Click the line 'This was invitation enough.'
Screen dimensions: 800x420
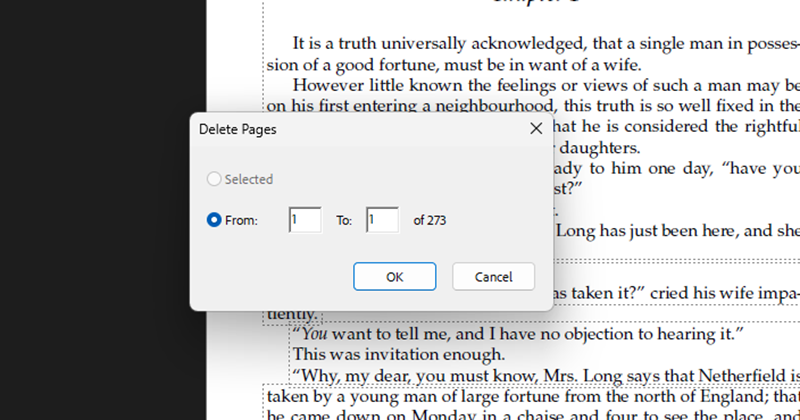[x=398, y=354]
